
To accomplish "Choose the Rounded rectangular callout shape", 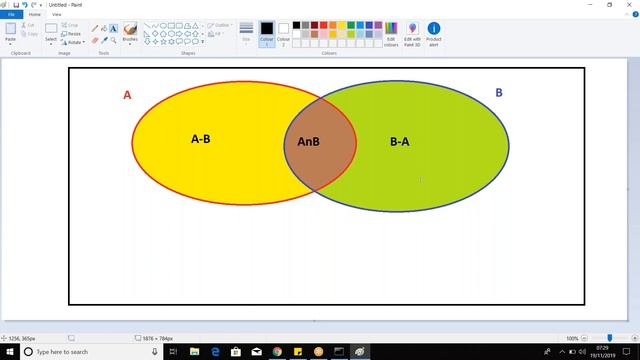I will point(179,42).
